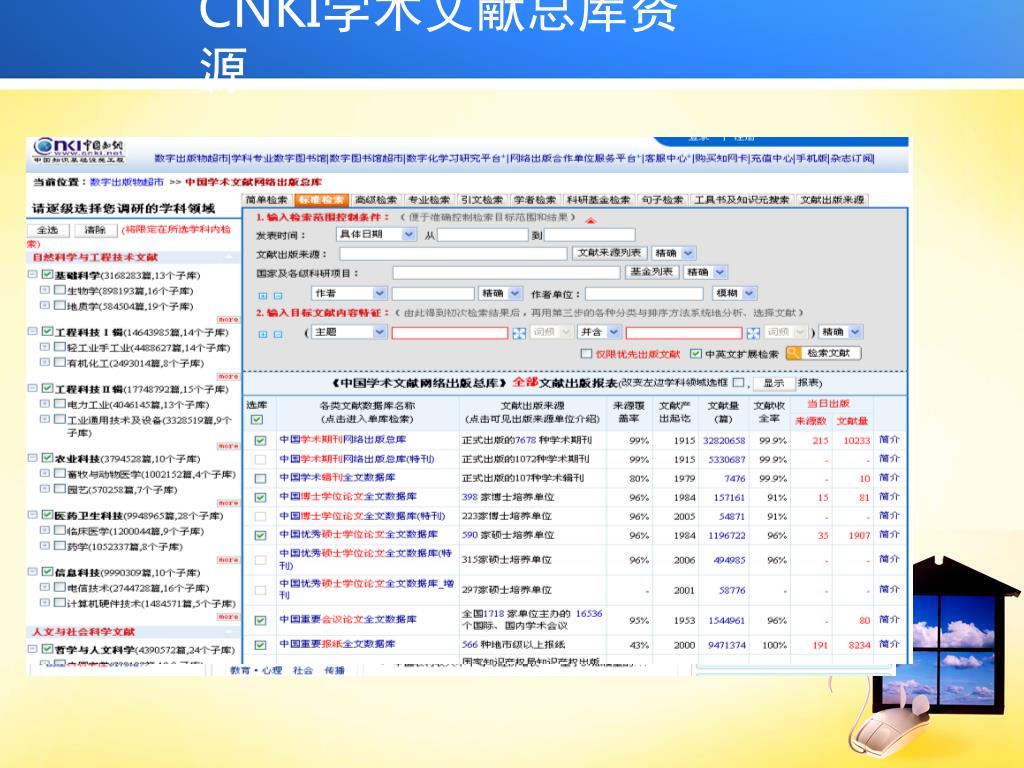Open the 具体日期 dropdown
The width and height of the screenshot is (1024, 768).
376,234
